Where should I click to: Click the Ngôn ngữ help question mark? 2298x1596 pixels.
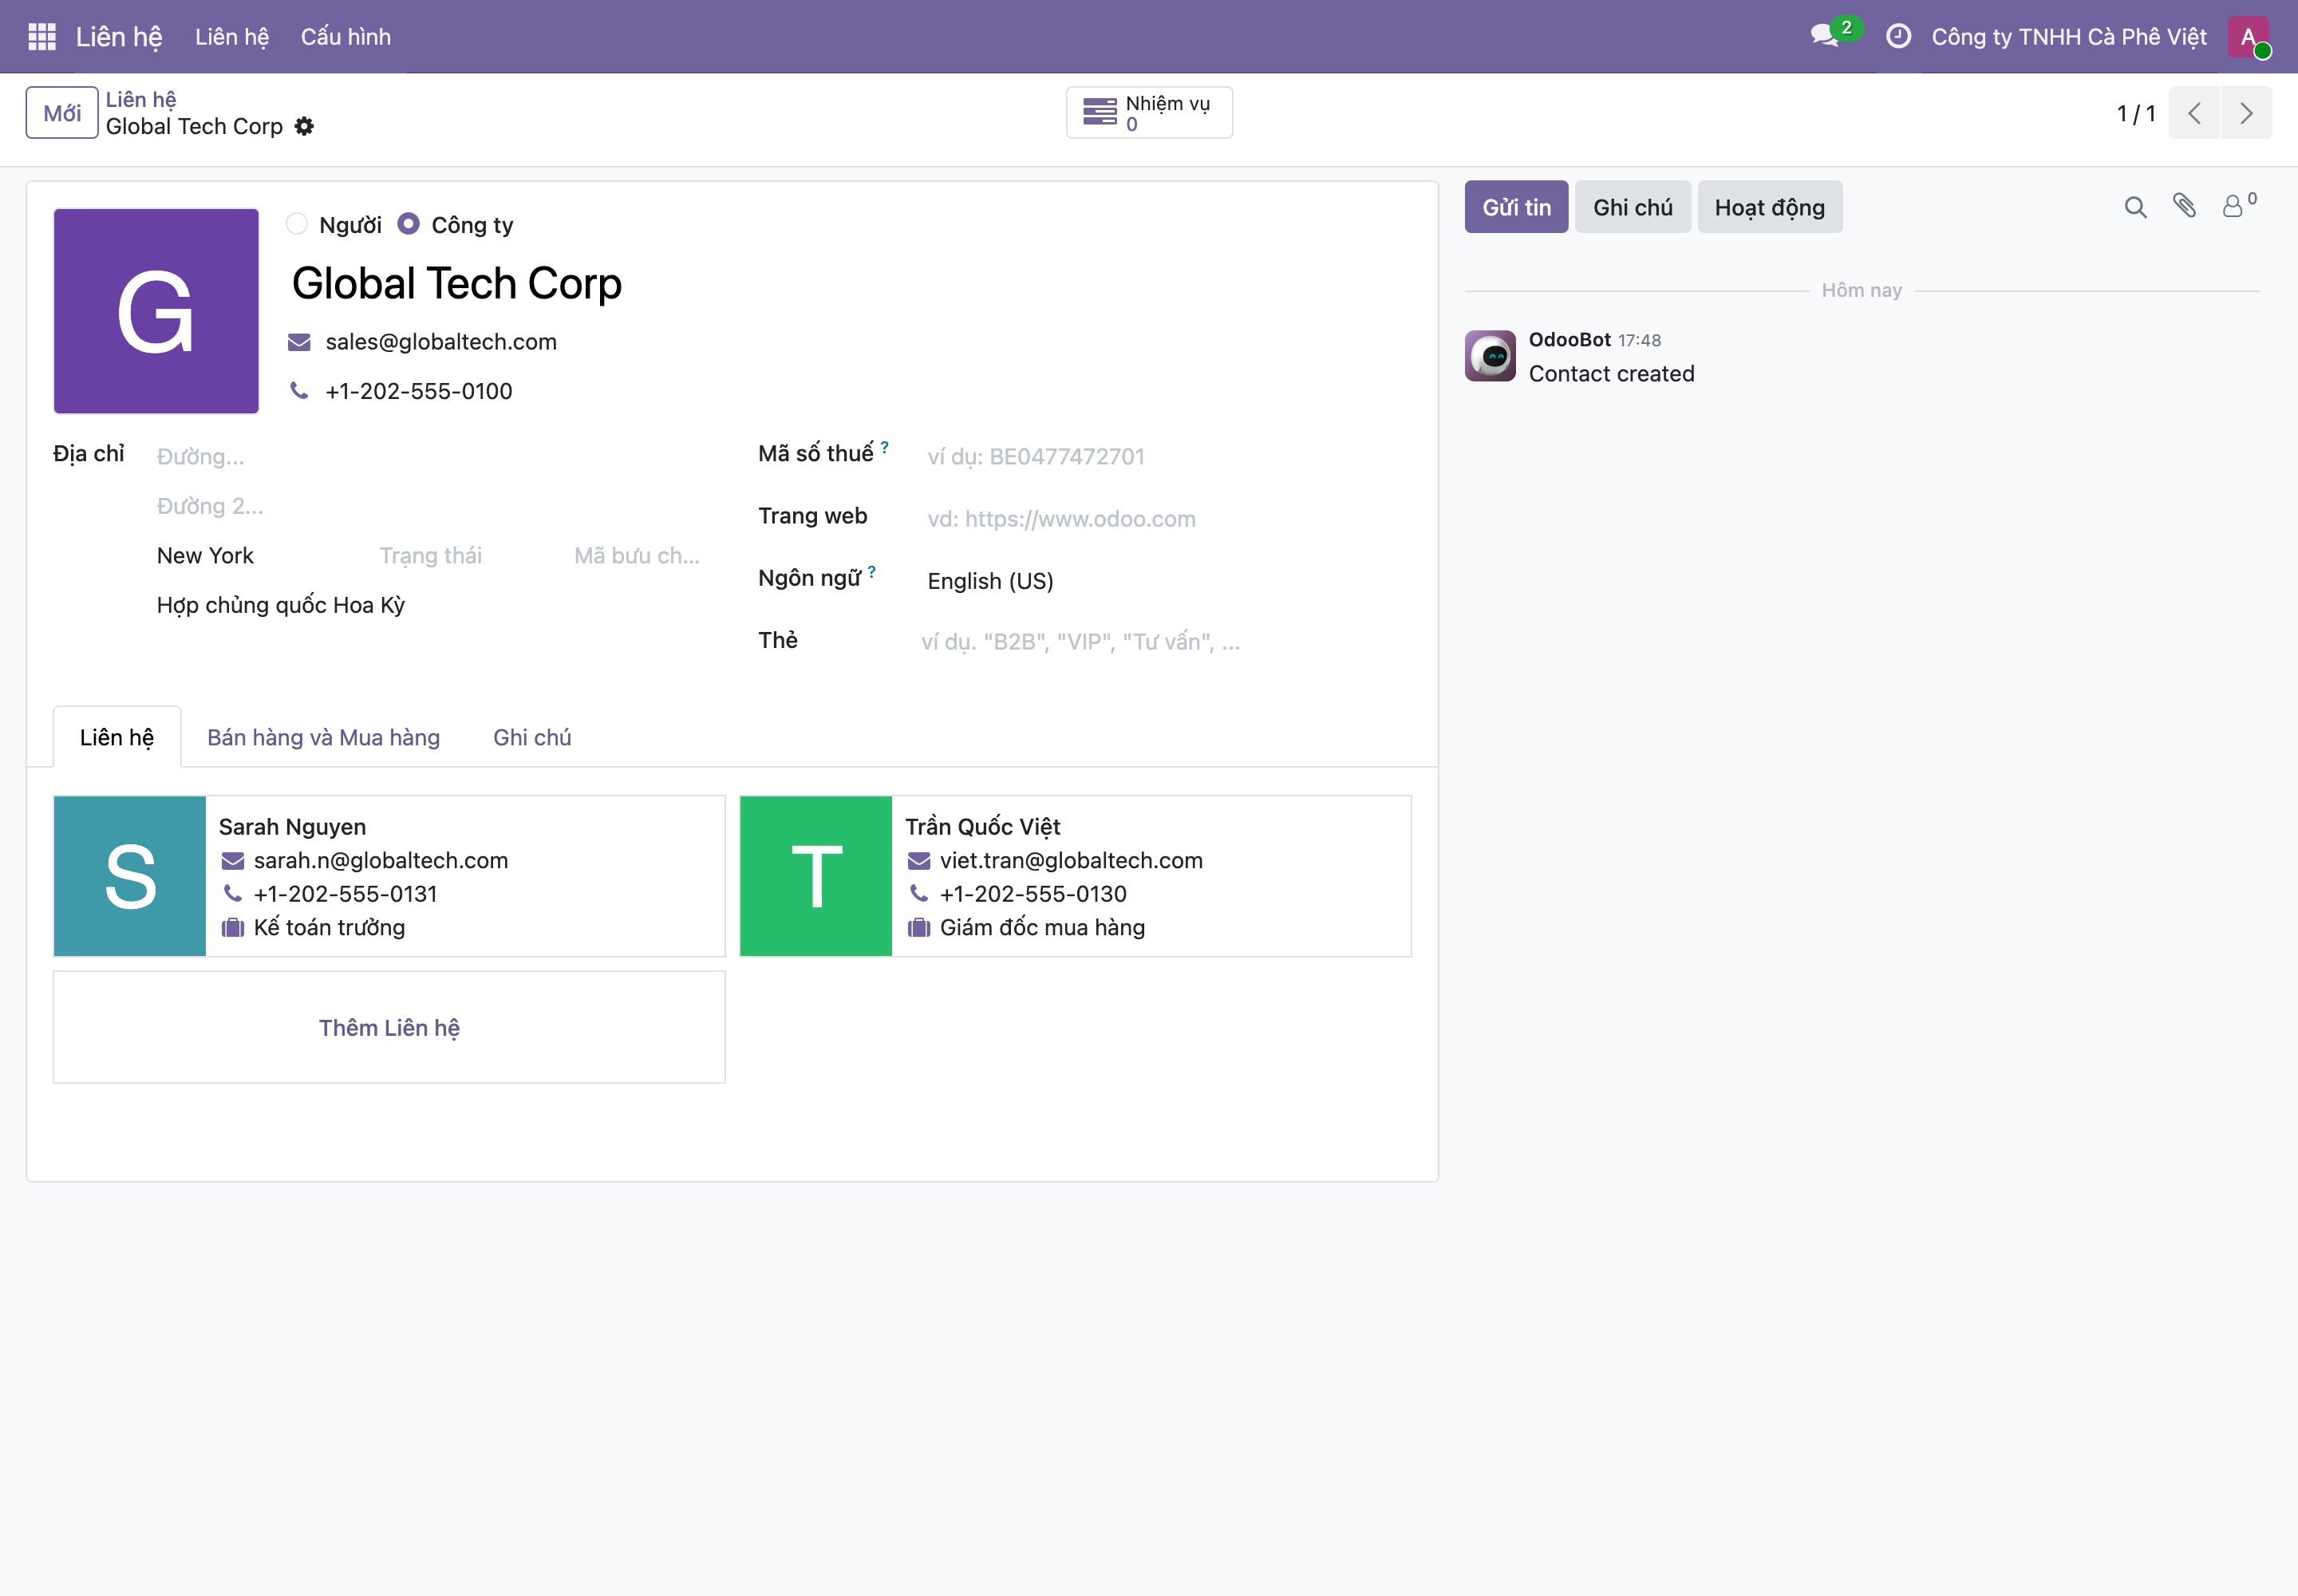[x=872, y=572]
